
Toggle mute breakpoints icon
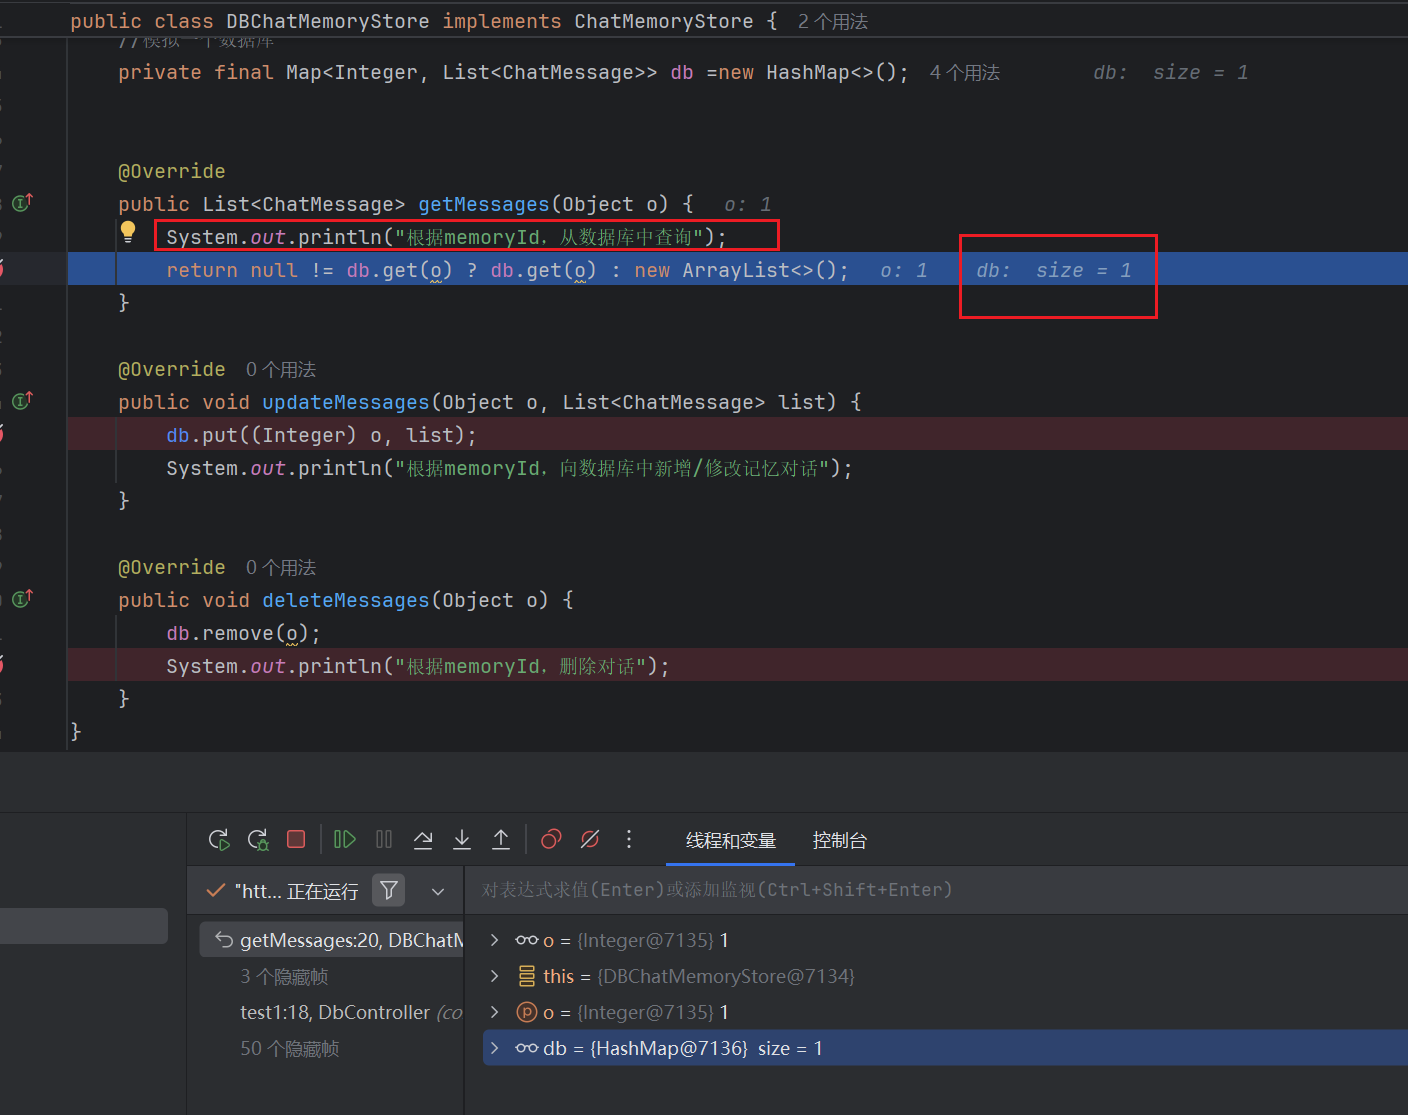click(590, 839)
